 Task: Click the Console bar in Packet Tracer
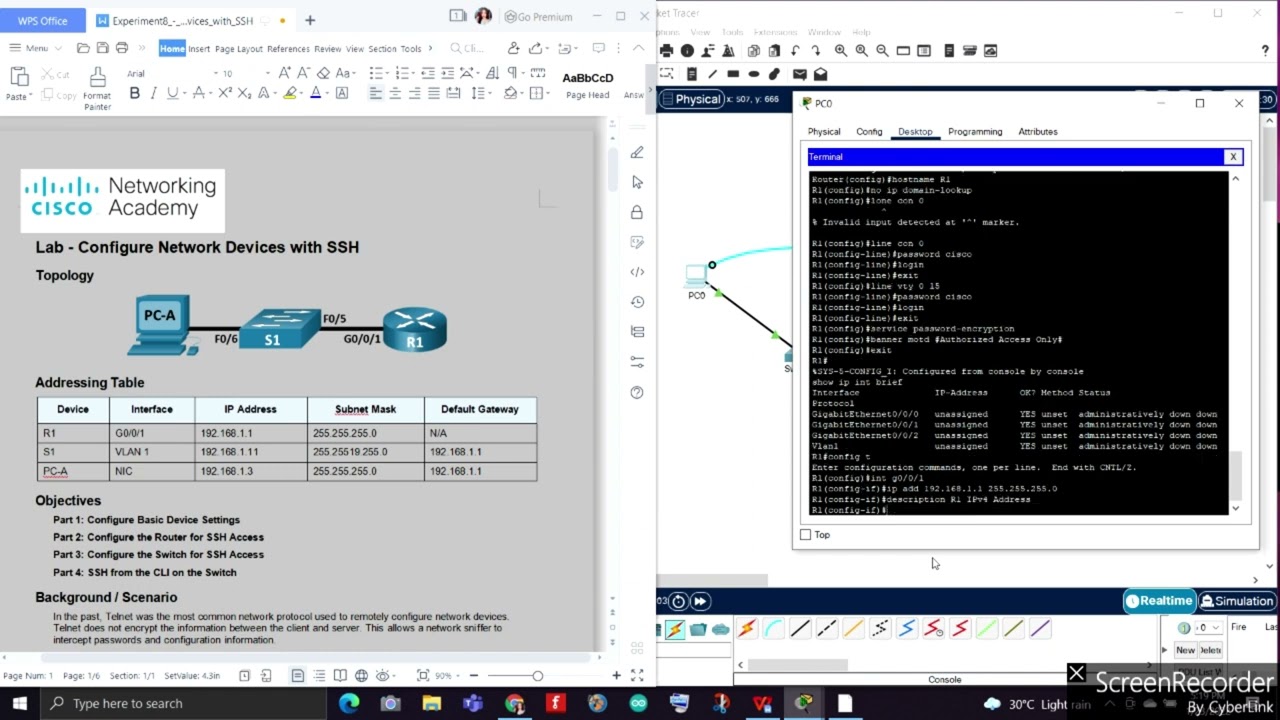tap(944, 680)
